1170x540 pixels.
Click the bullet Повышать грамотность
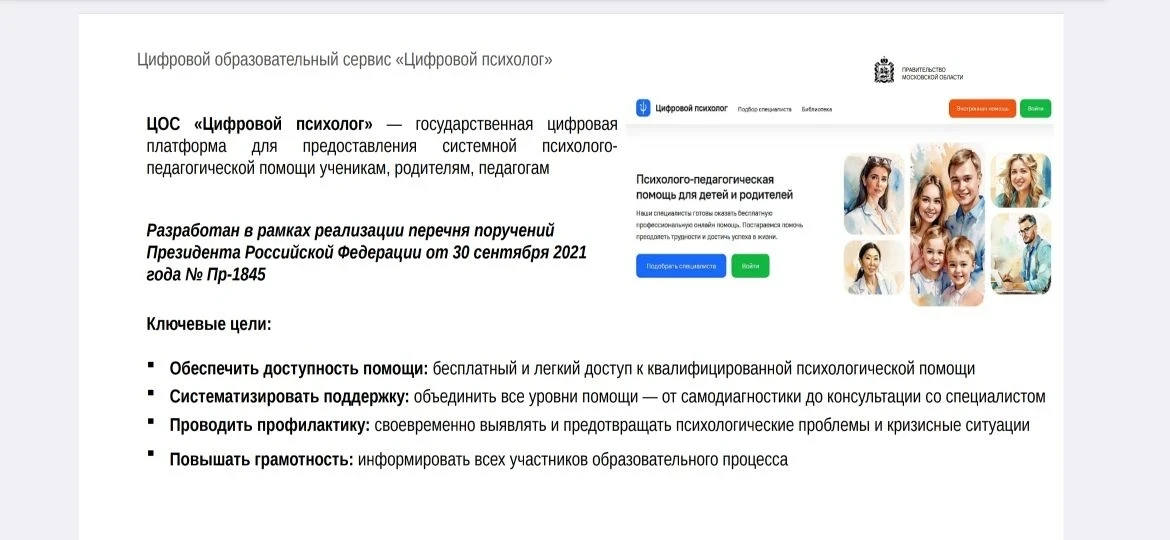tap(478, 459)
